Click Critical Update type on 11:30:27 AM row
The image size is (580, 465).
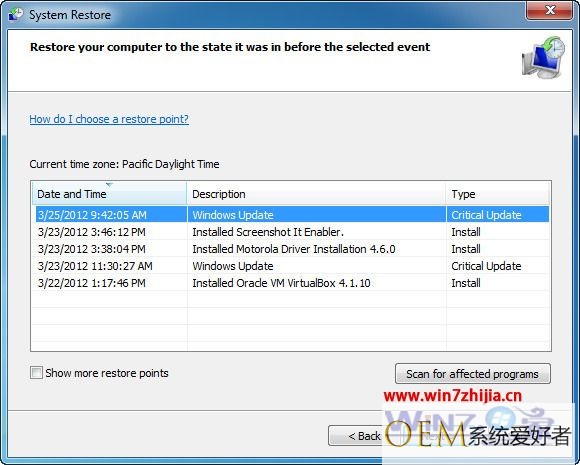pyautogui.click(x=486, y=266)
